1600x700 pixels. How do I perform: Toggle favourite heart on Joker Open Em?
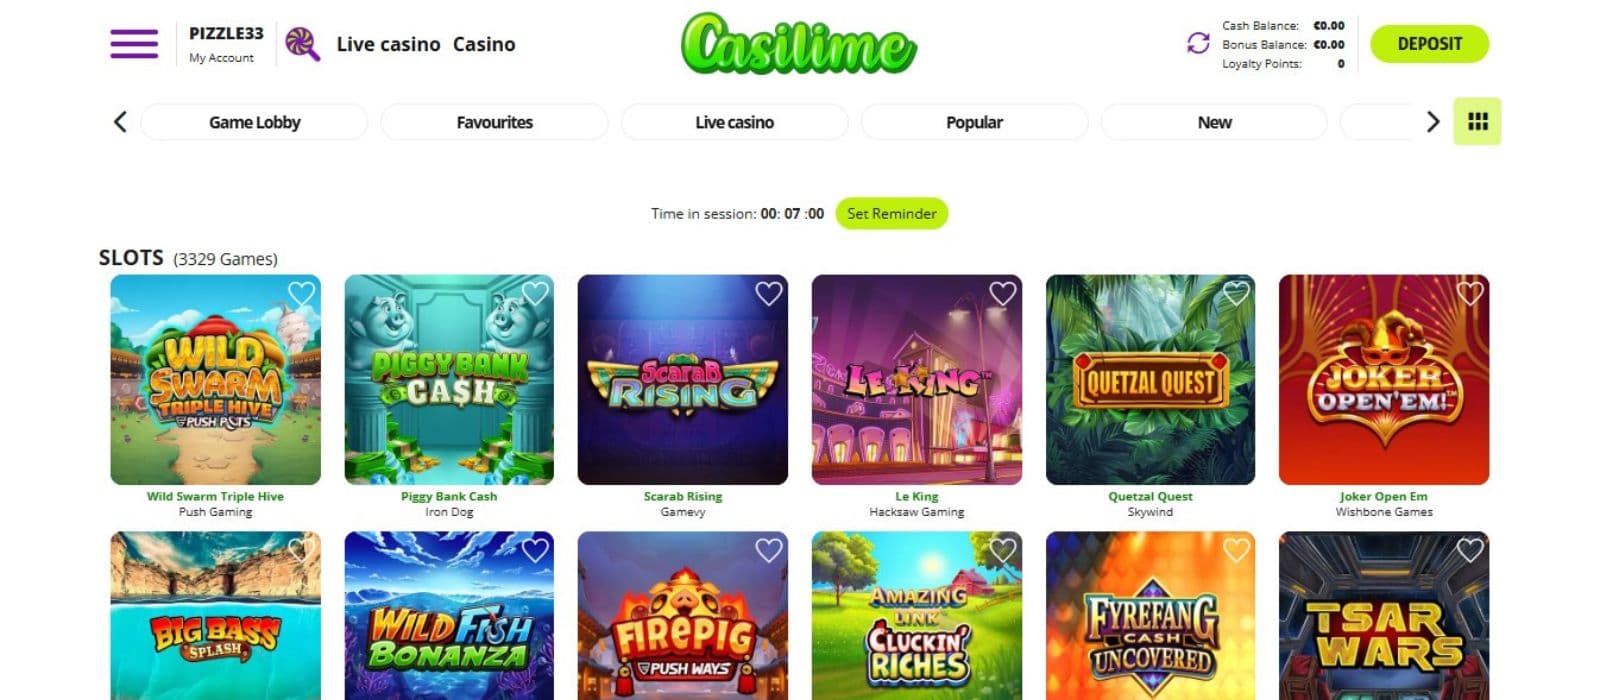[1469, 293]
